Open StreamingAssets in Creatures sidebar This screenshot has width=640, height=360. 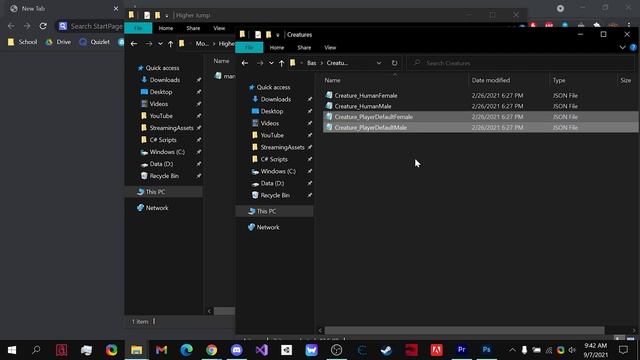point(278,147)
